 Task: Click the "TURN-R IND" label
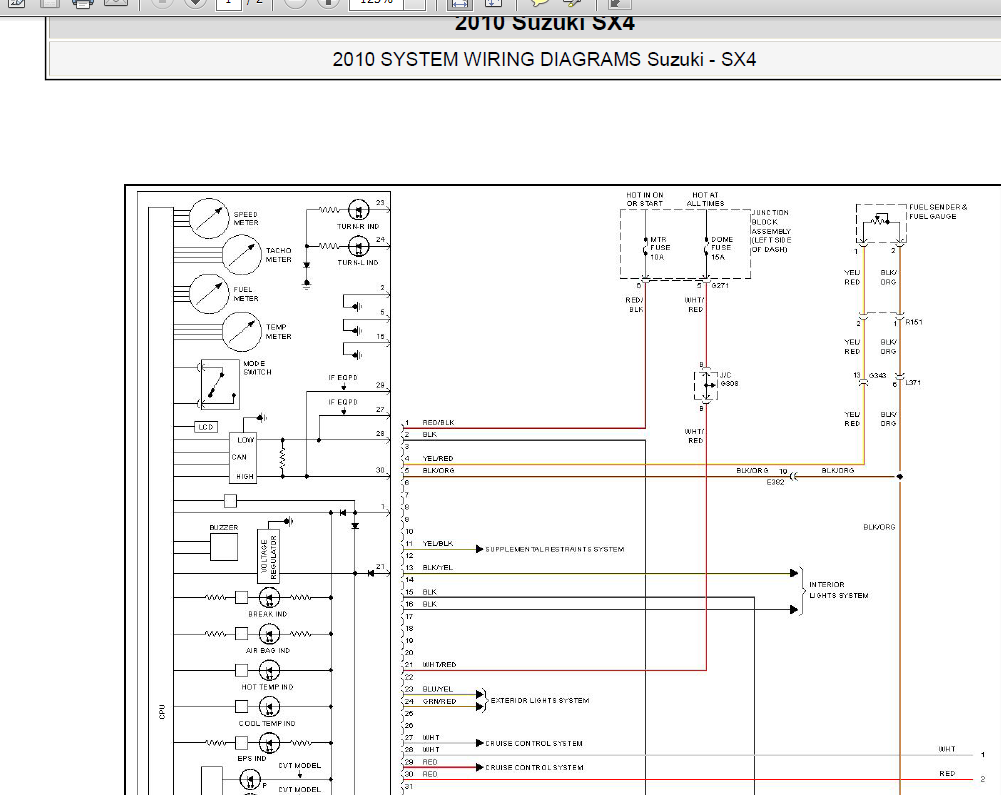pyautogui.click(x=358, y=226)
